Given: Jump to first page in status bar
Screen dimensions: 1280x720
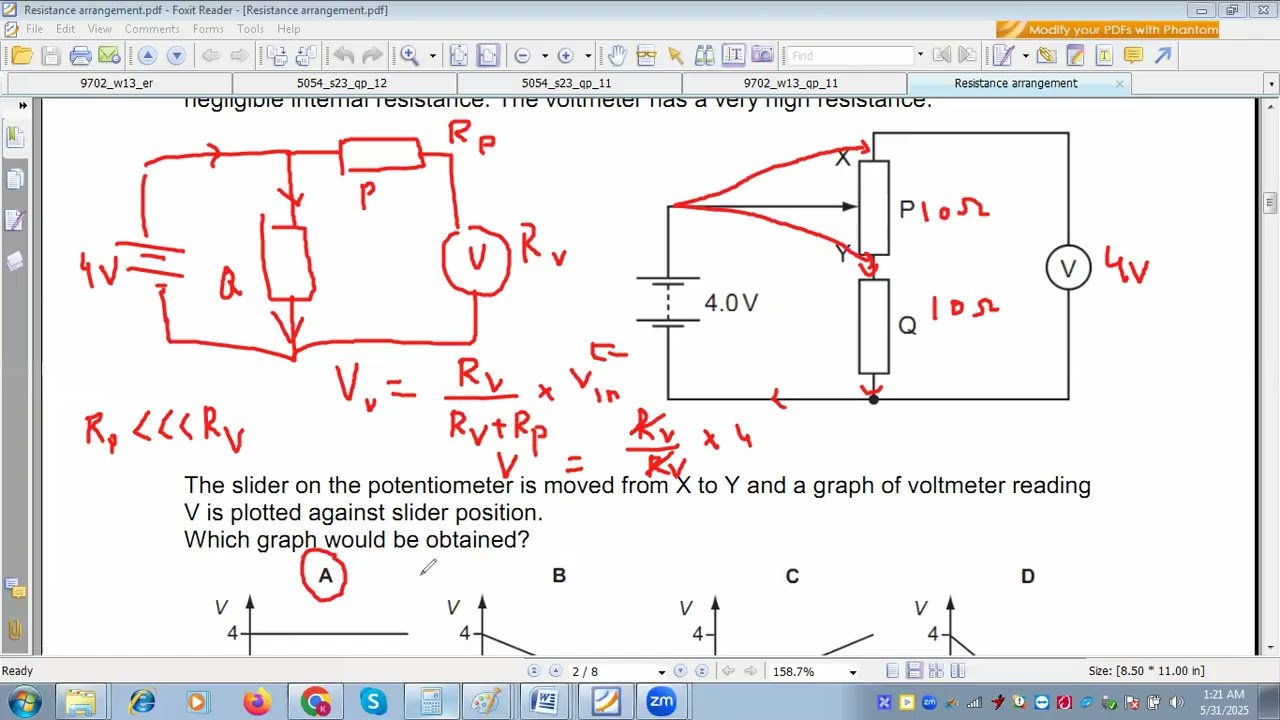Looking at the screenshot, I should (x=534, y=671).
